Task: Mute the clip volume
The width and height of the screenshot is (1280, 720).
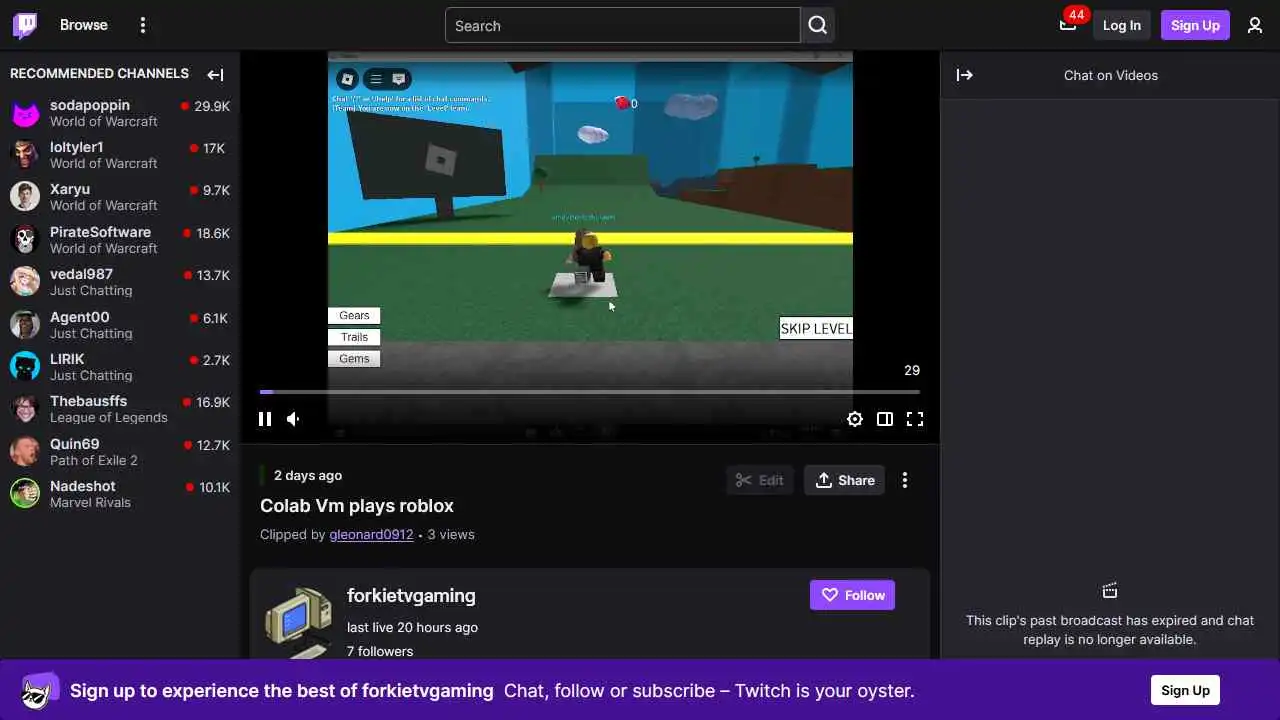Action: coord(293,419)
